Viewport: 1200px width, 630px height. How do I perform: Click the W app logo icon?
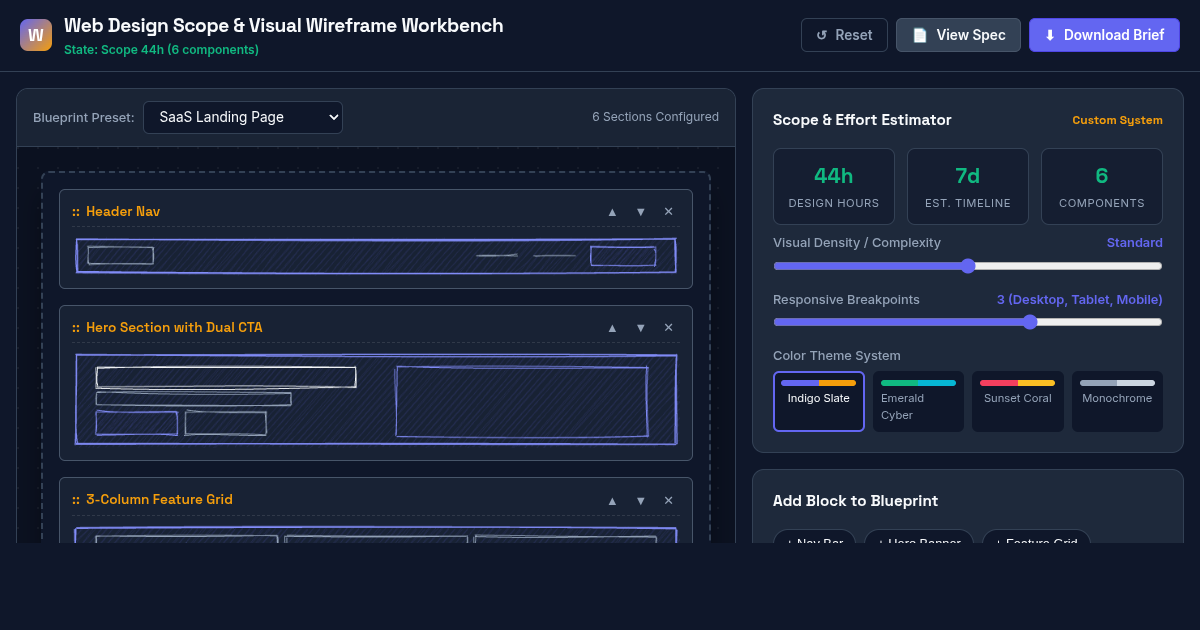(x=36, y=35)
